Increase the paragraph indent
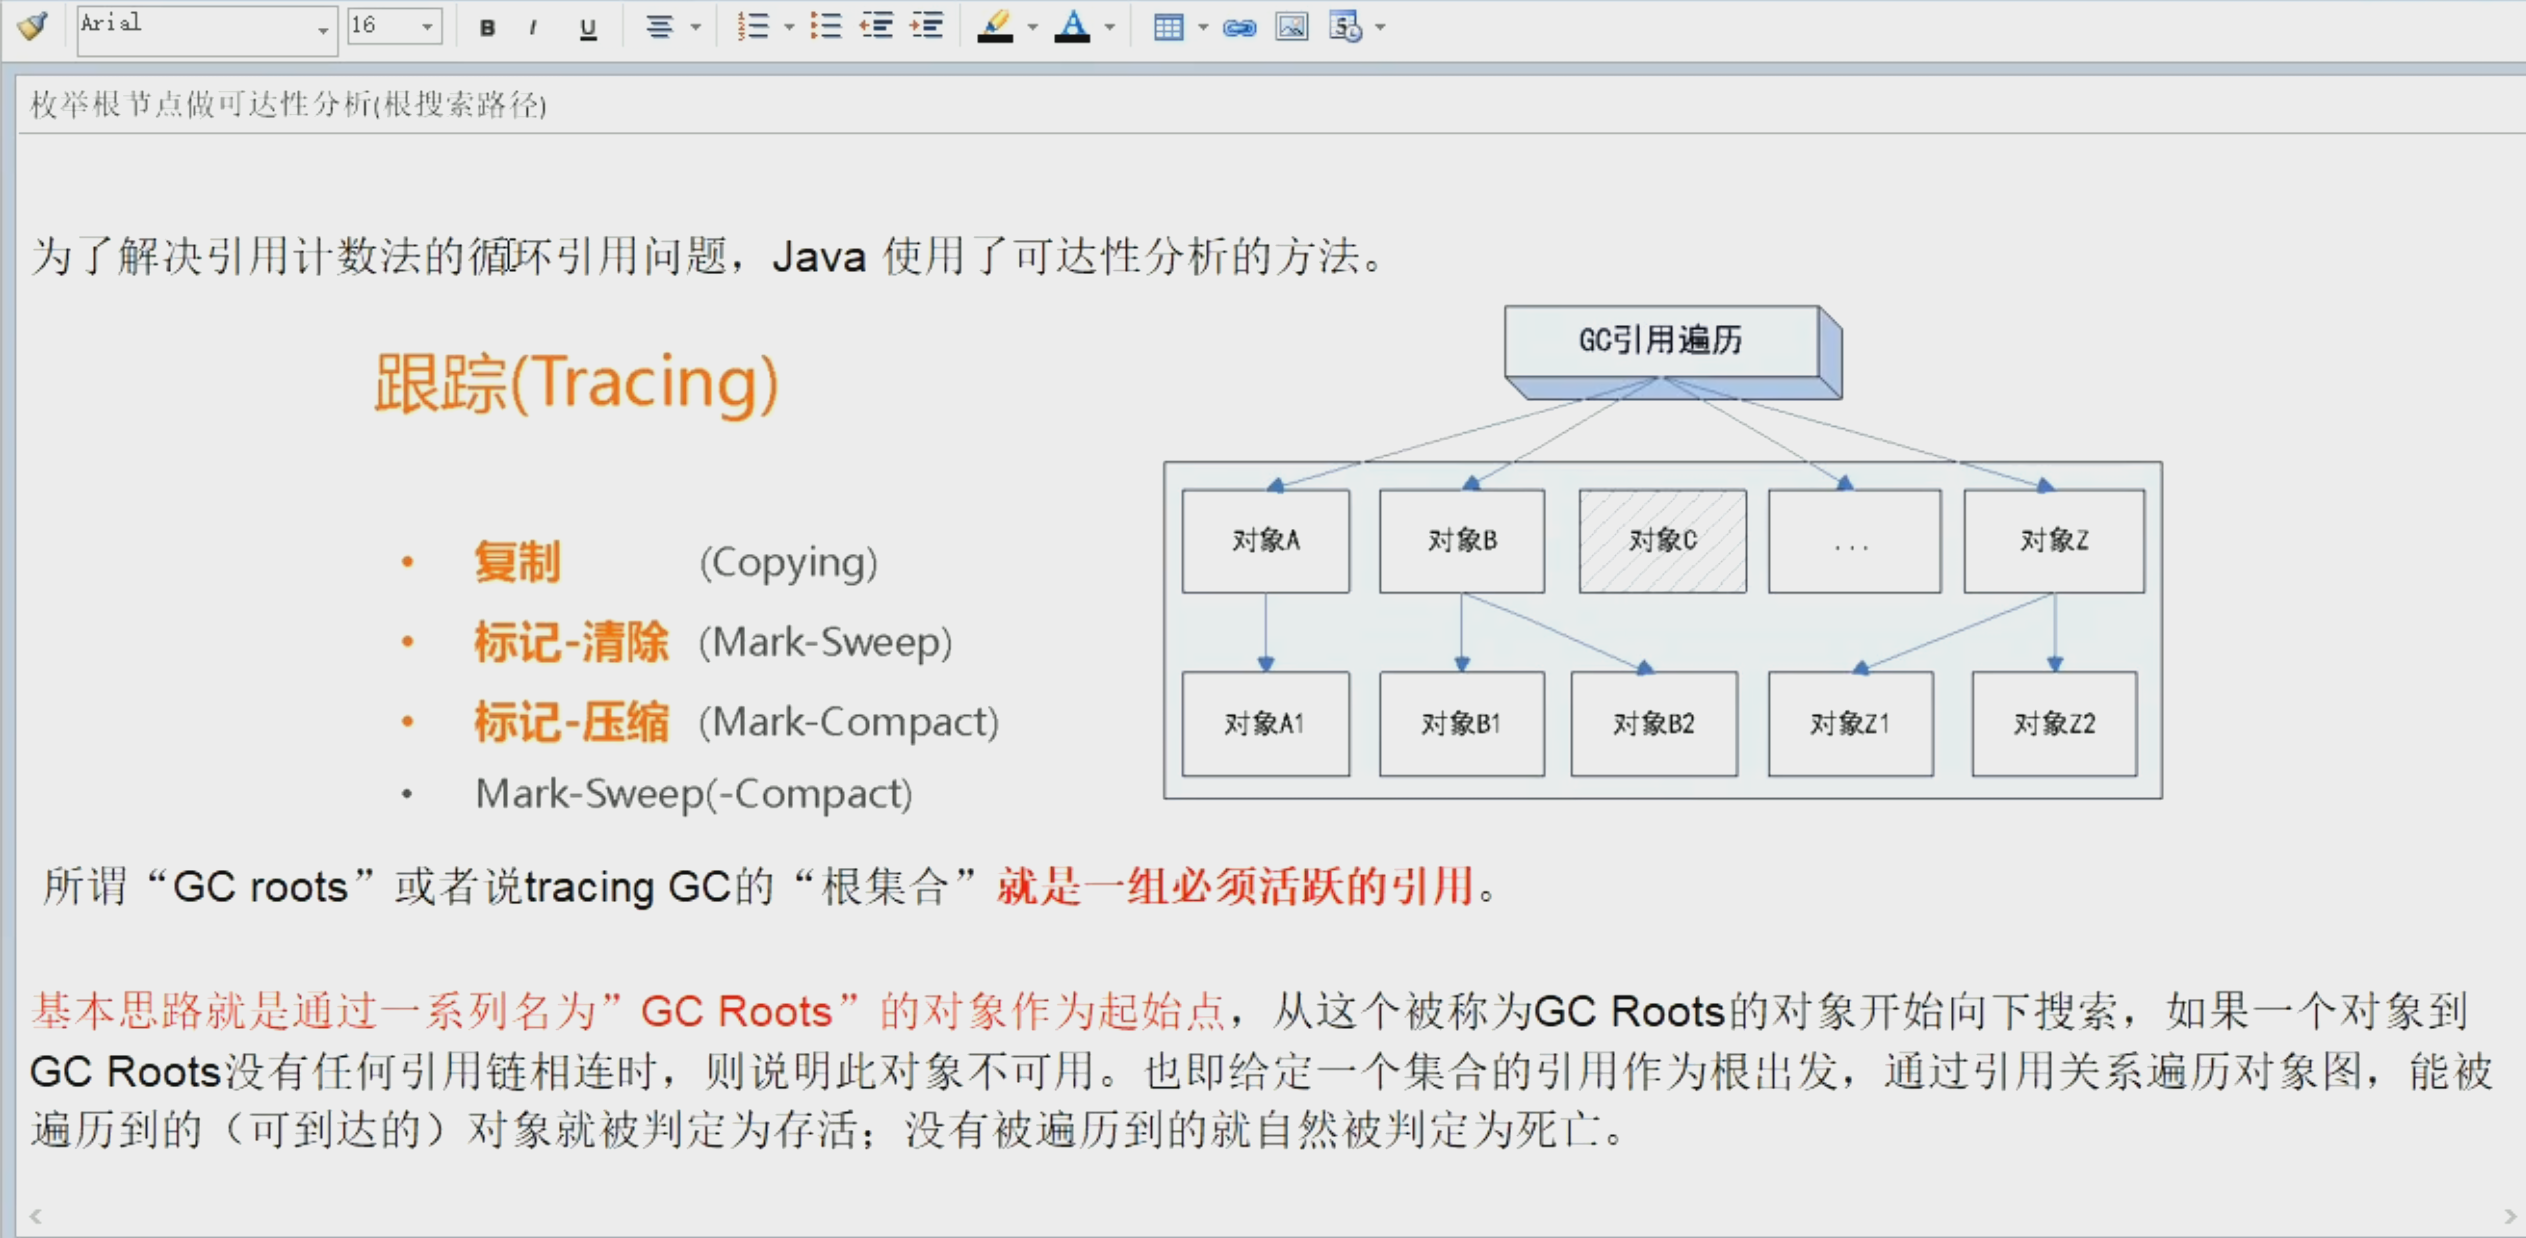Image resolution: width=2526 pixels, height=1238 pixels. point(927,27)
